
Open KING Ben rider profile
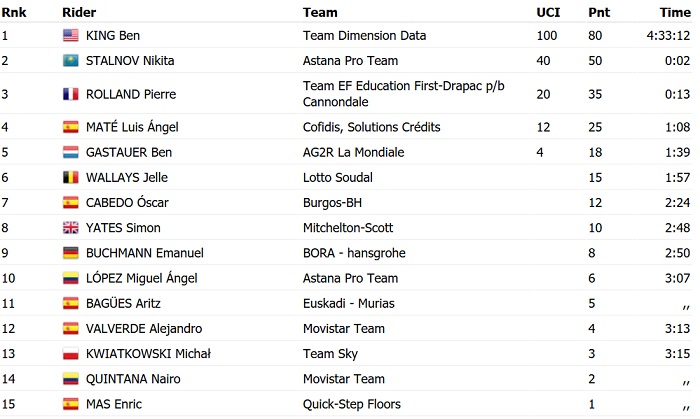click(112, 36)
